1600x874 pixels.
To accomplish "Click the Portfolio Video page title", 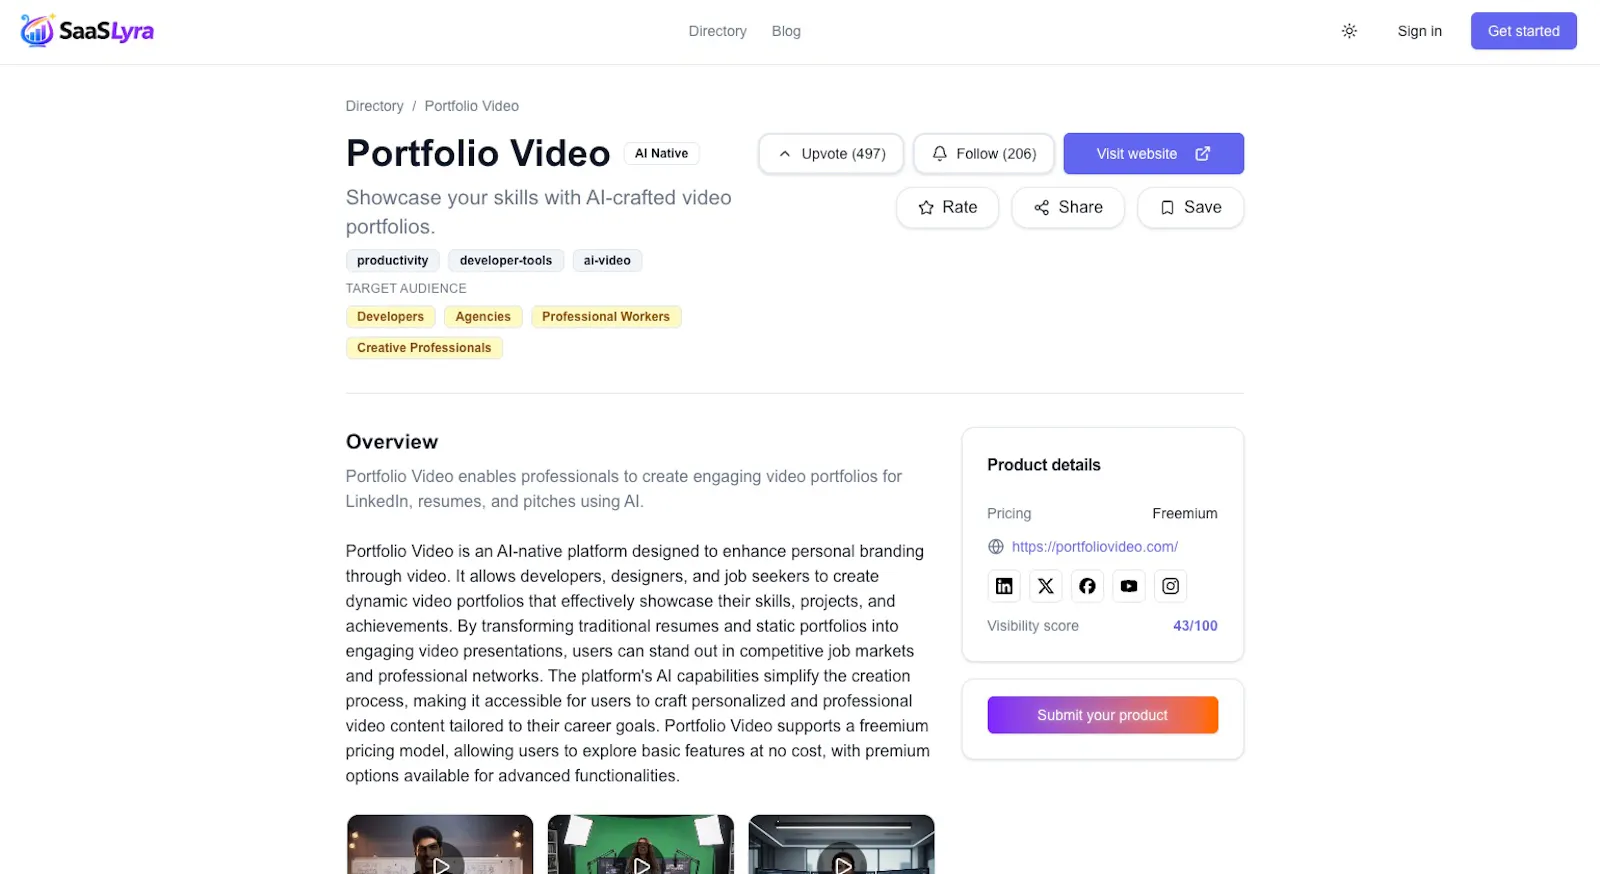I will coord(478,154).
